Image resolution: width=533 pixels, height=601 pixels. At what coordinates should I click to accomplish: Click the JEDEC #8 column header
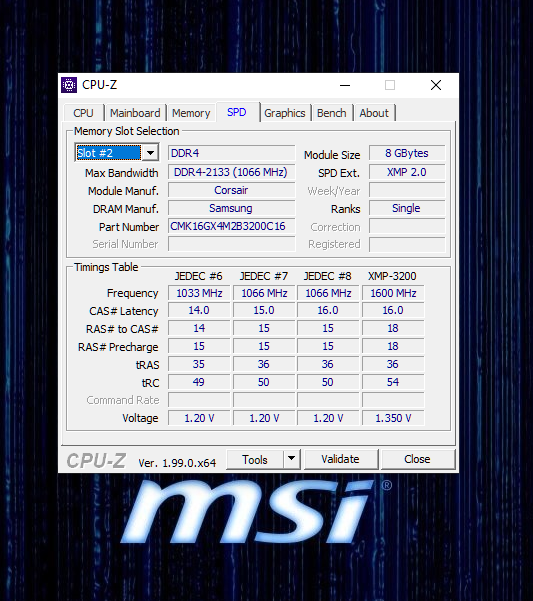pyautogui.click(x=328, y=276)
